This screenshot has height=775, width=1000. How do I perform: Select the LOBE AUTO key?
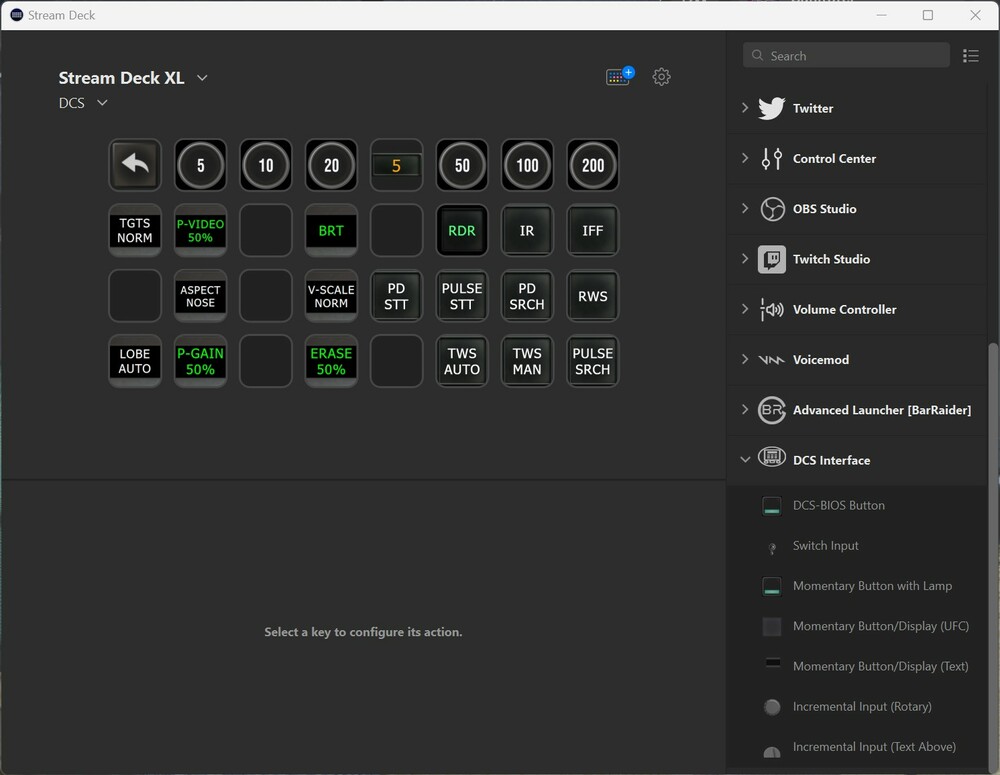point(135,361)
